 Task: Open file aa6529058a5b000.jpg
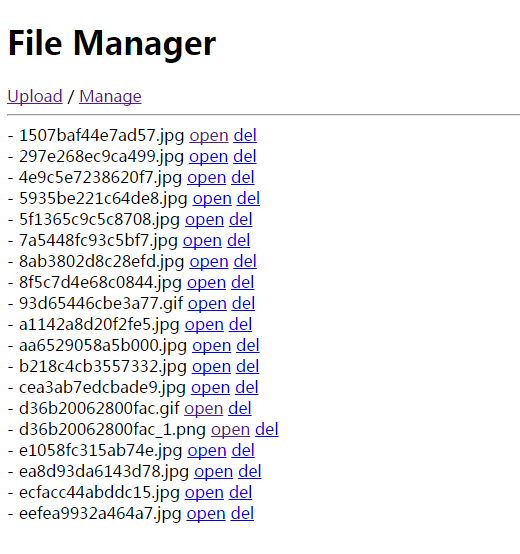point(212,346)
